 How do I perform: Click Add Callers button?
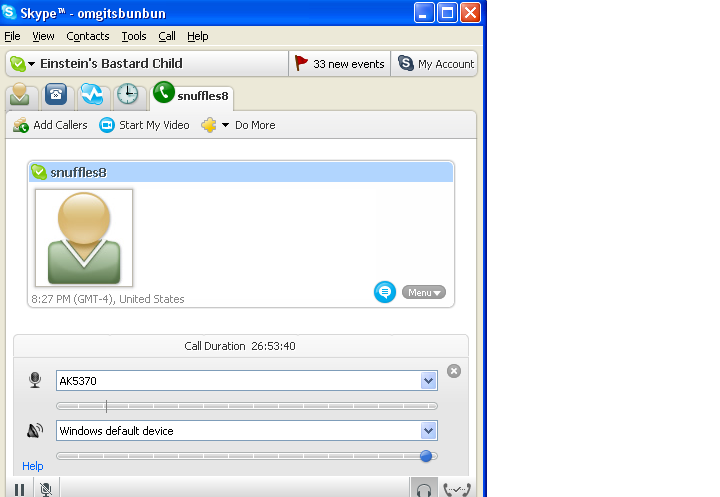50,125
